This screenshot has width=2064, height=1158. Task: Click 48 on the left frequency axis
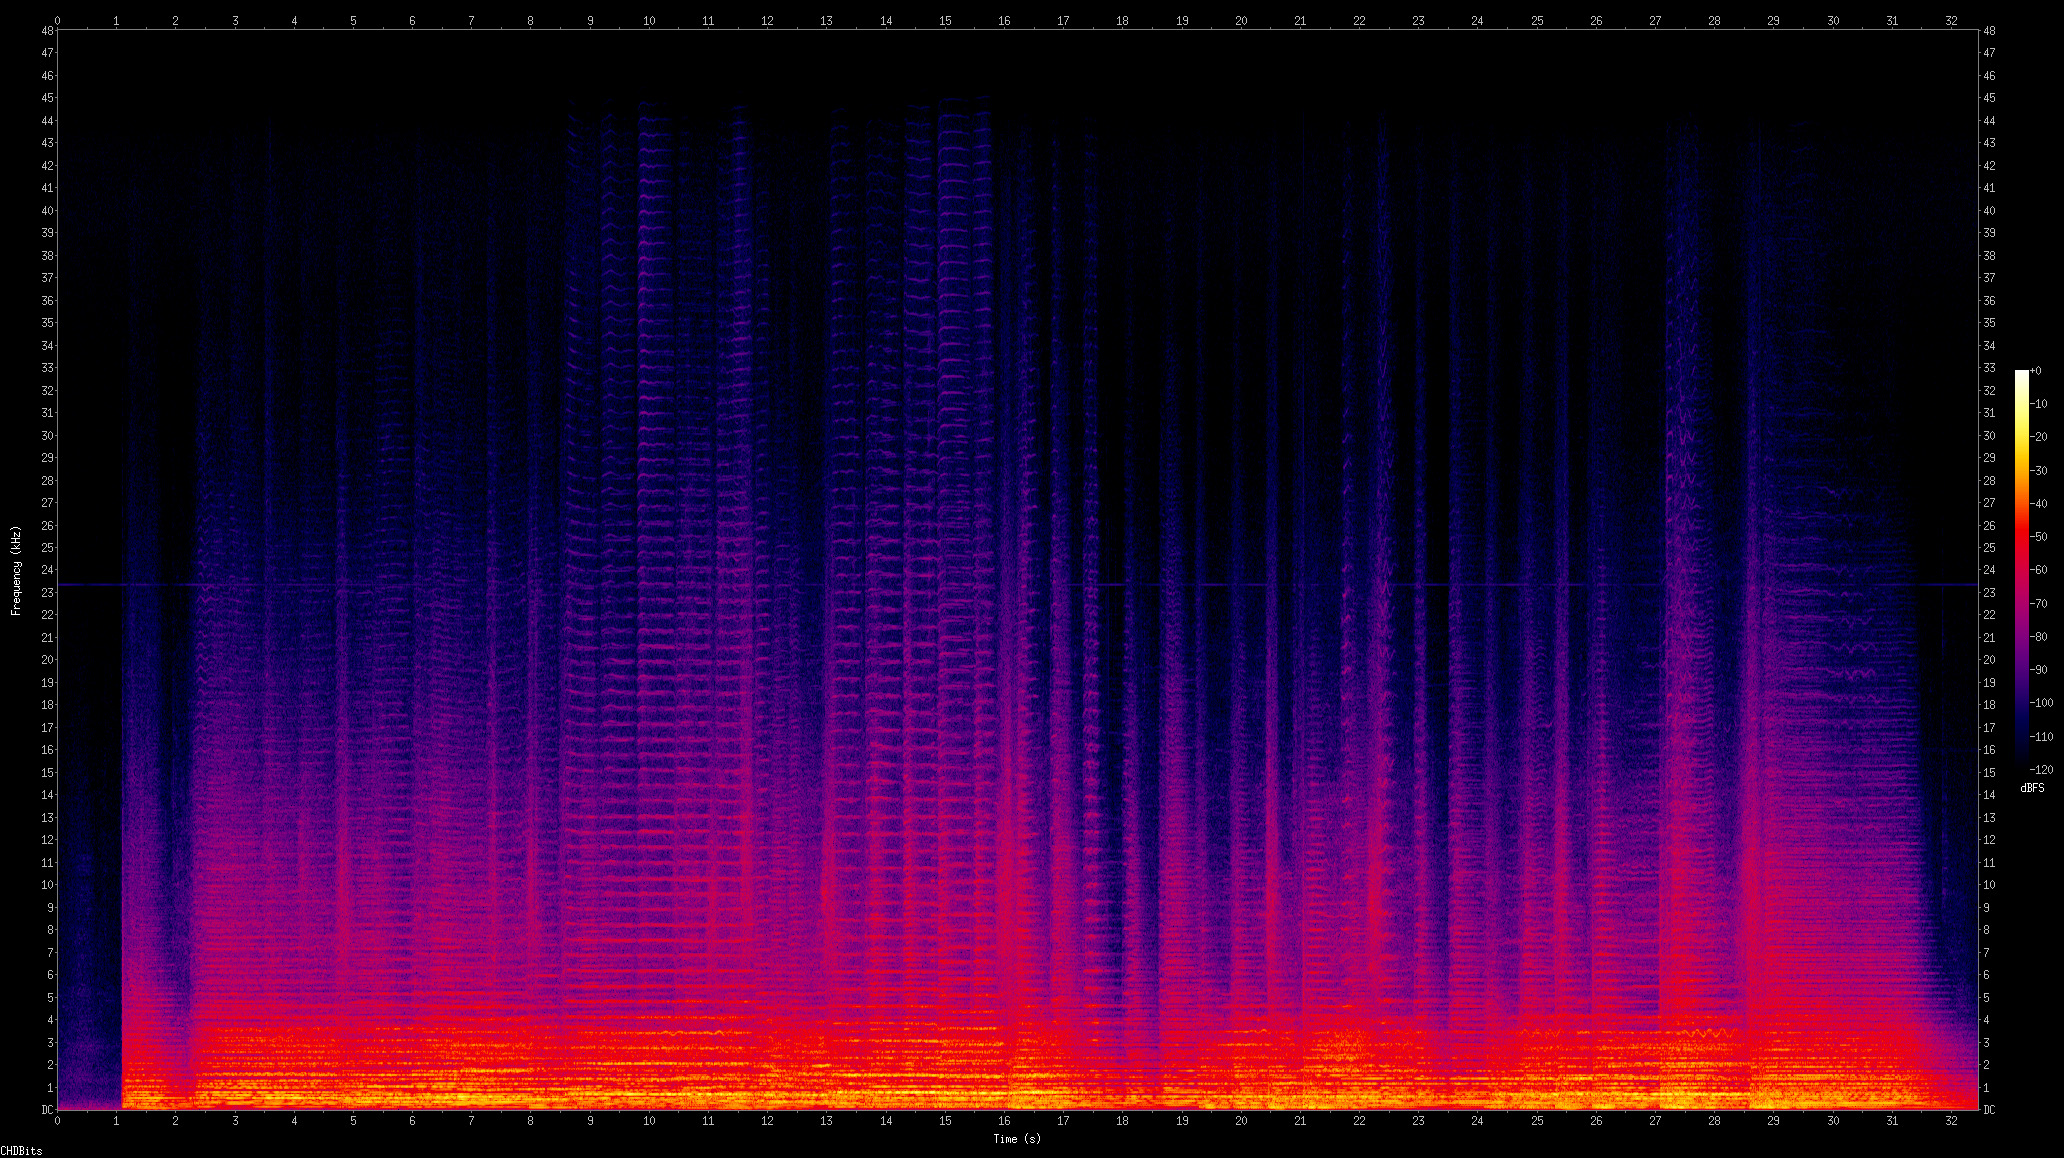coord(47,31)
